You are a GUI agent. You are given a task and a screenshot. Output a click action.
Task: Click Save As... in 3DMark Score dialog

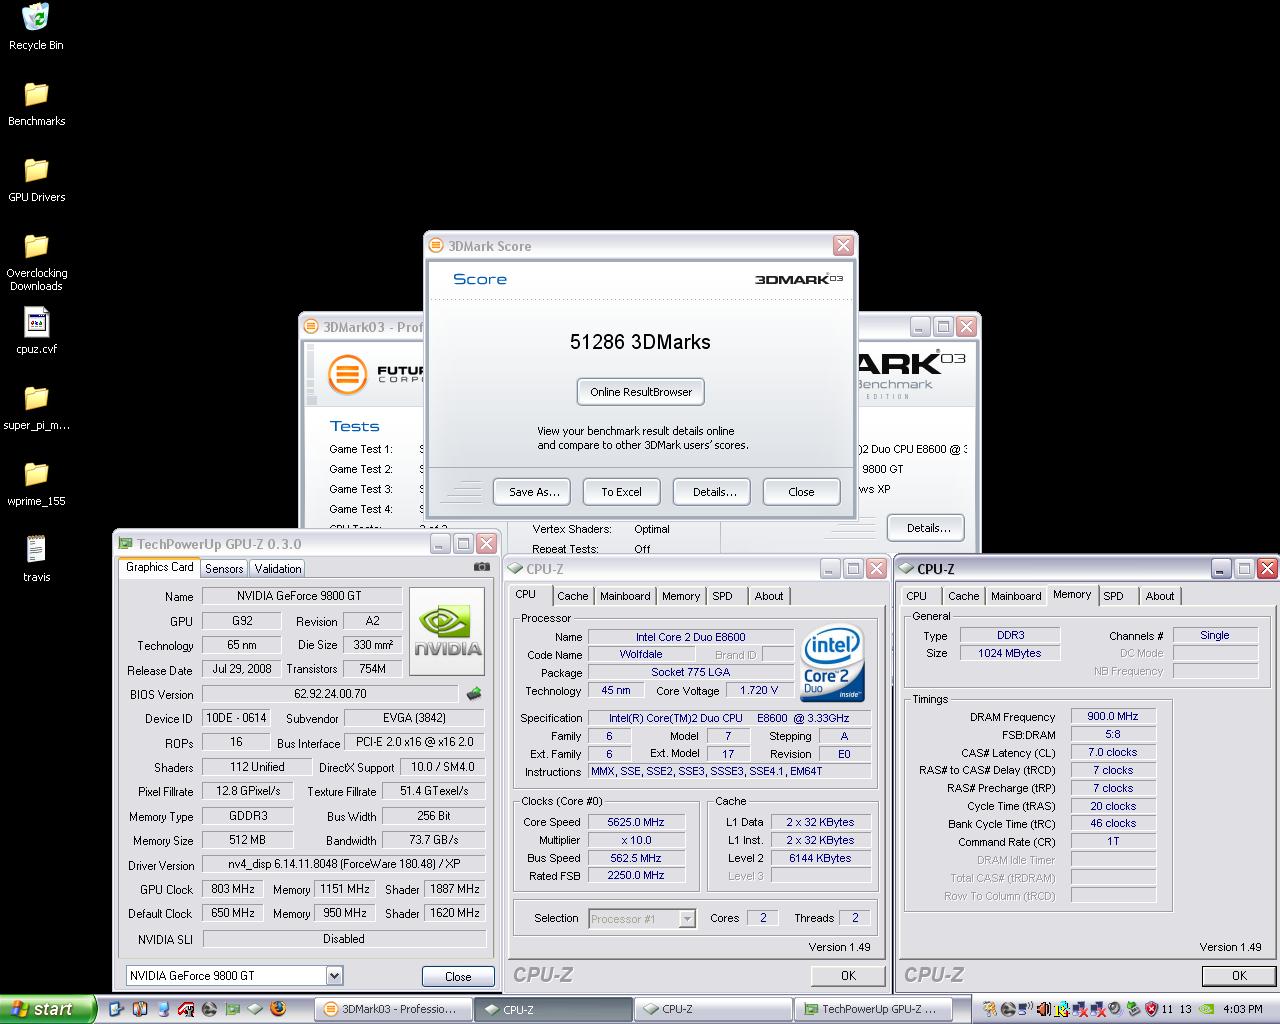coord(534,492)
